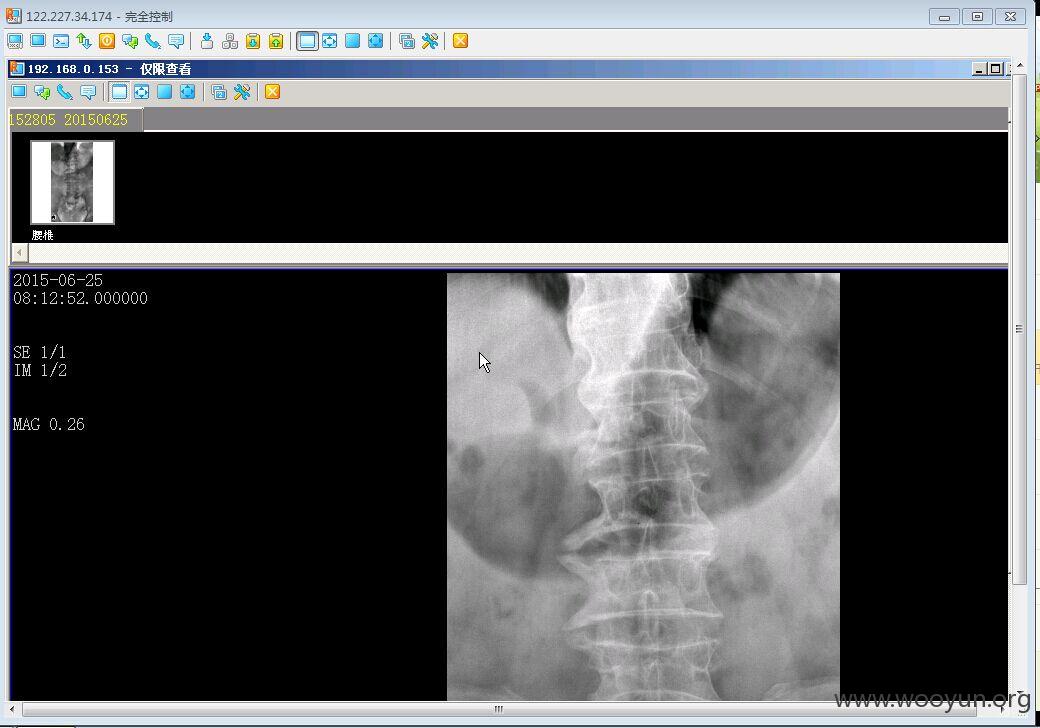This screenshot has width=1040, height=728.
Task: Switch remote monitor icon in outer toolbar
Action: click(x=407, y=41)
